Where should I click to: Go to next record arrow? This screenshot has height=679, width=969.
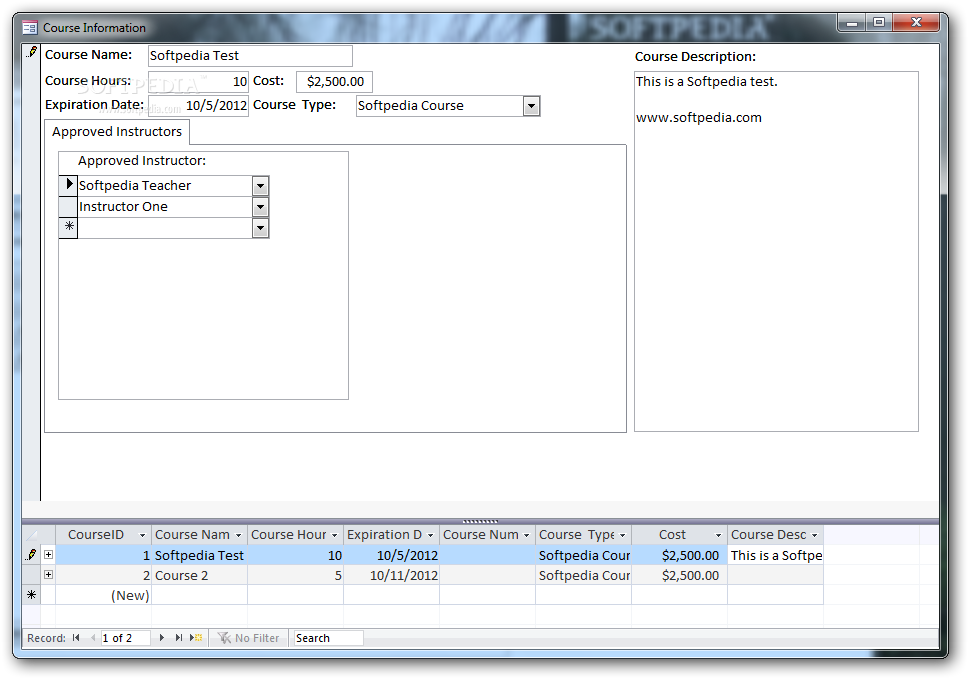[162, 638]
